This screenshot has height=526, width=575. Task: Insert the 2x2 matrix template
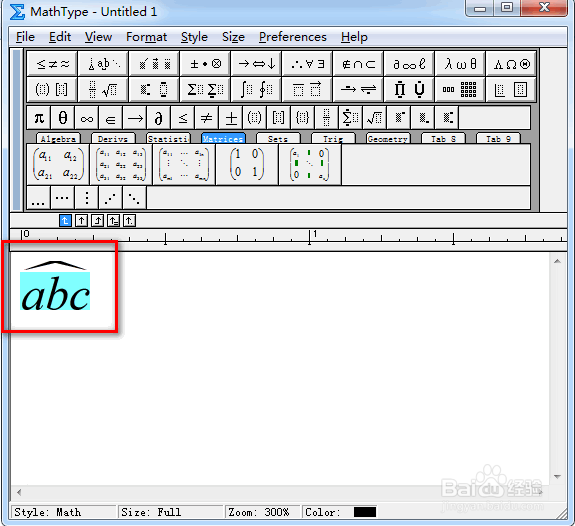pos(58,164)
